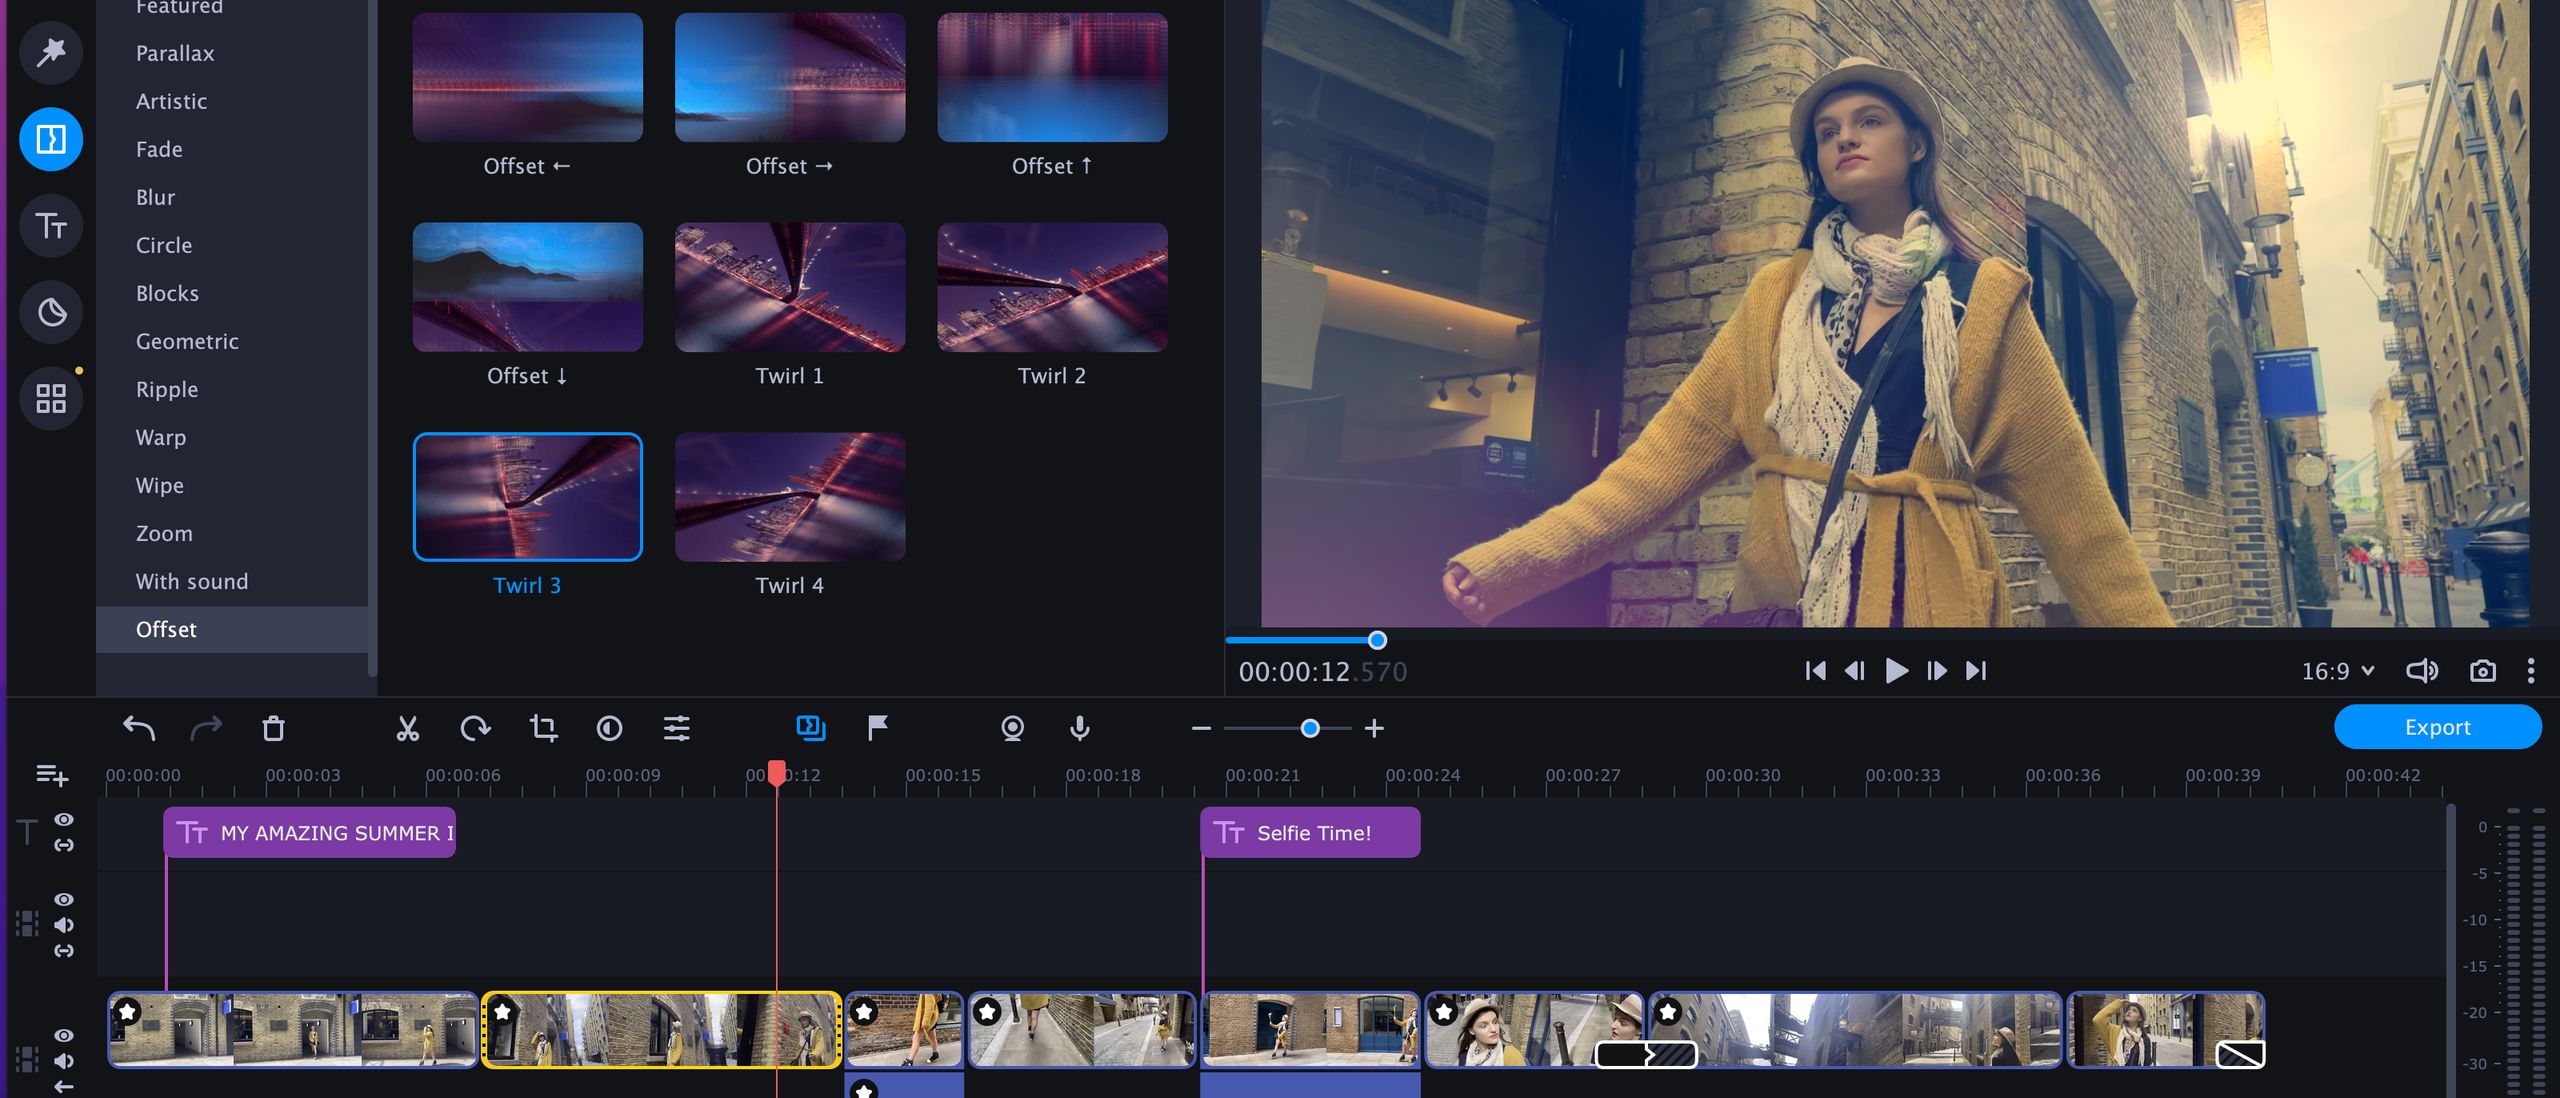Open the 16:9 aspect ratio dropdown
This screenshot has width=2560, height=1098.
pyautogui.click(x=2337, y=671)
